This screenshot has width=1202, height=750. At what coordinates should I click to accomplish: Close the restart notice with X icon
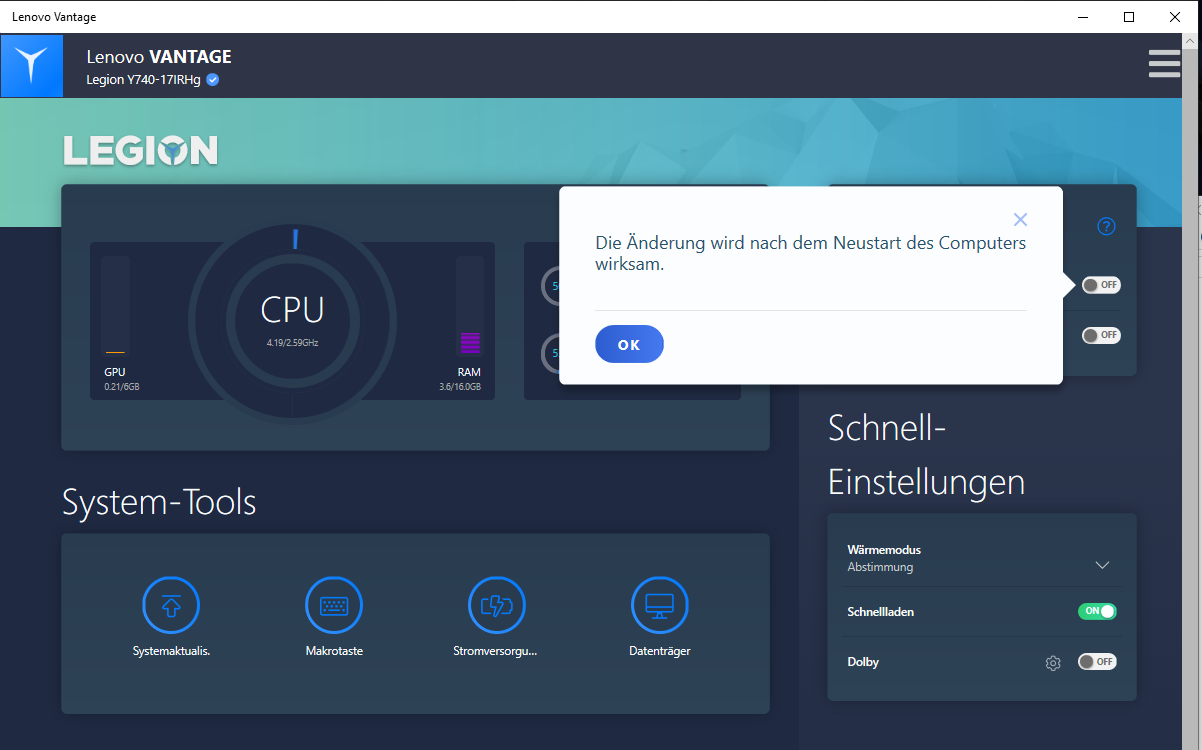pyautogui.click(x=1020, y=220)
